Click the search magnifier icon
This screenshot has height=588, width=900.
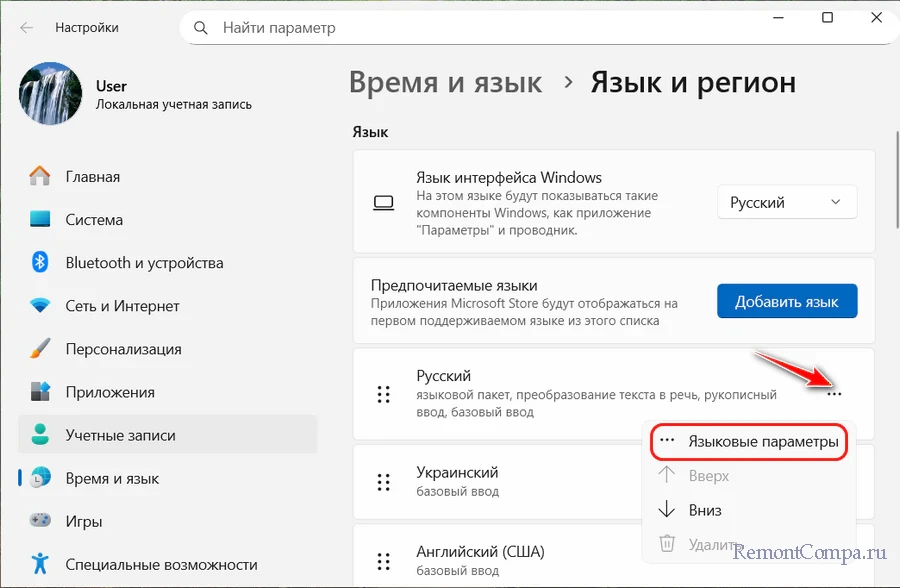pyautogui.click(x=201, y=28)
